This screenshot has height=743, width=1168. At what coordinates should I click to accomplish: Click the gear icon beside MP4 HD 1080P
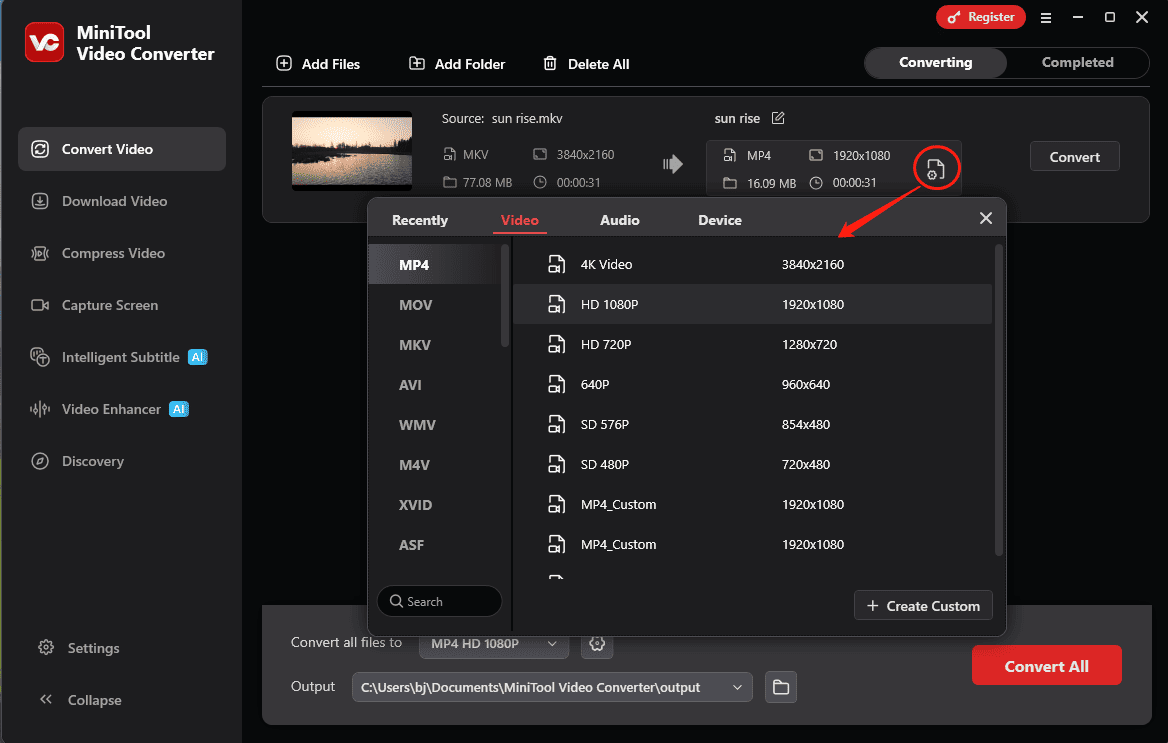click(597, 643)
